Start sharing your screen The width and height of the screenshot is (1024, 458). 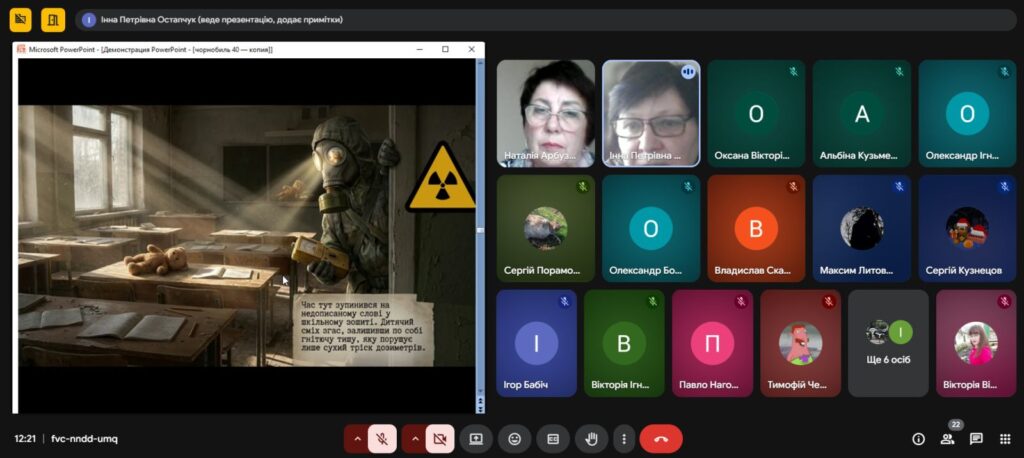point(476,438)
